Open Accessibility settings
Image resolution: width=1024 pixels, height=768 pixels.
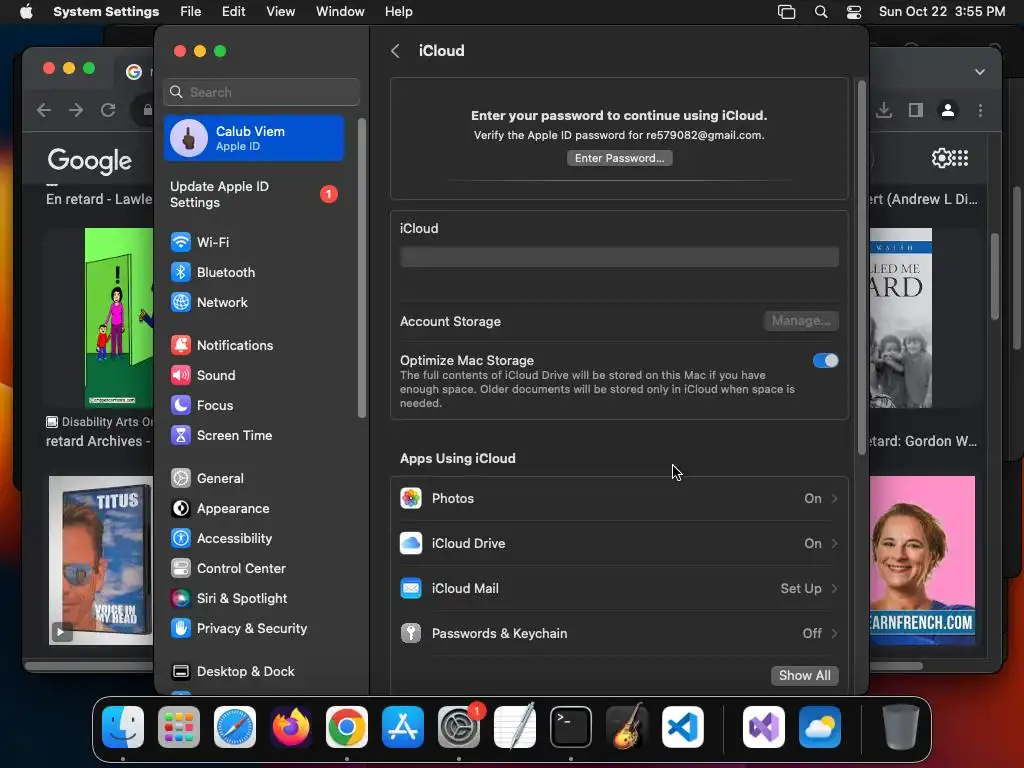[253, 539]
